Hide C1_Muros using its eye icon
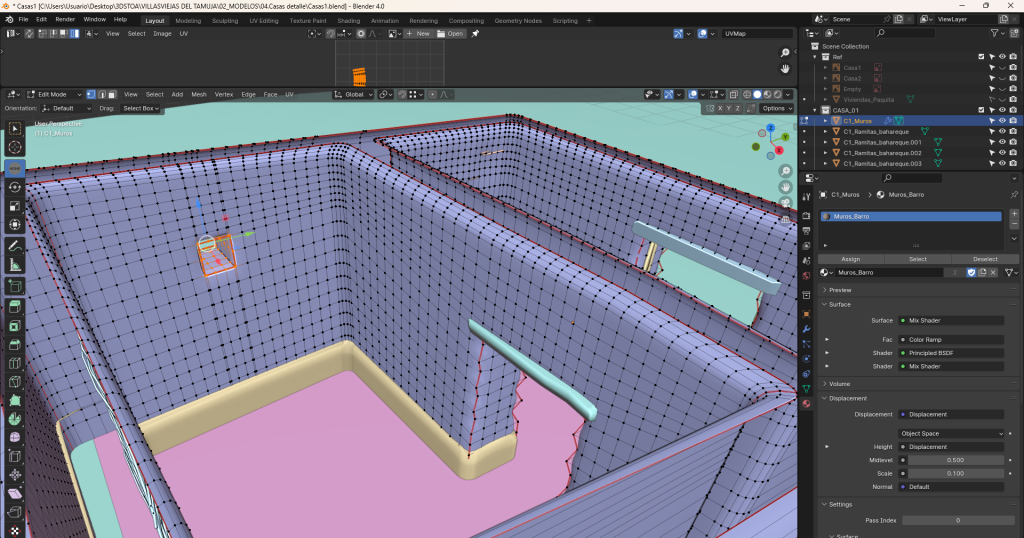 click(x=1002, y=120)
